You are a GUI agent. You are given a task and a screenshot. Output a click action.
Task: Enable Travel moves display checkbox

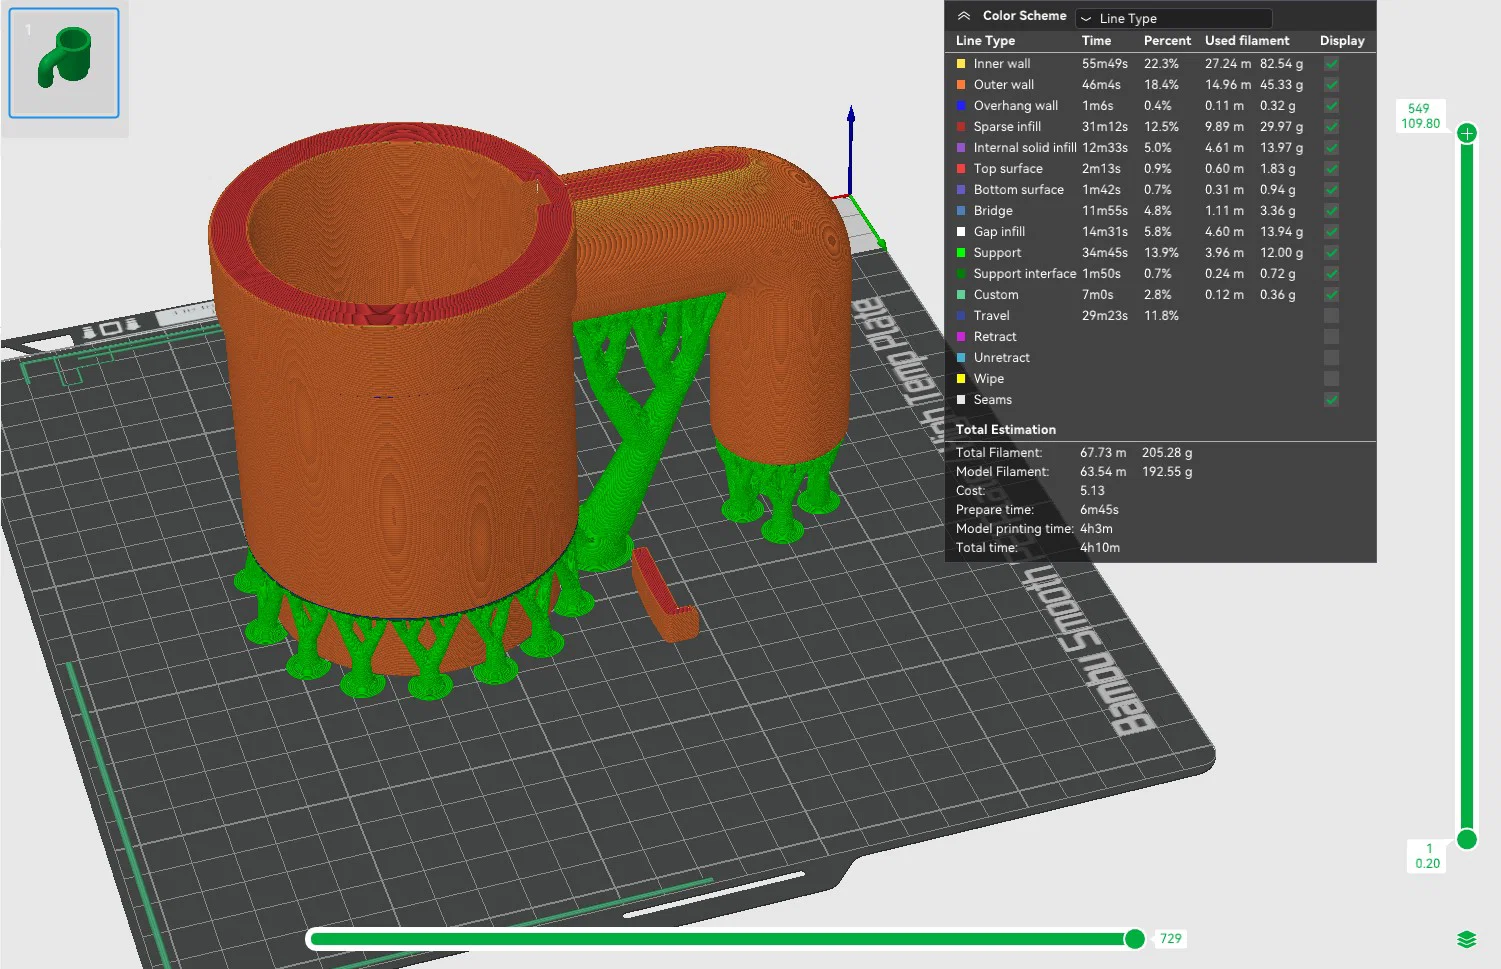click(1331, 316)
